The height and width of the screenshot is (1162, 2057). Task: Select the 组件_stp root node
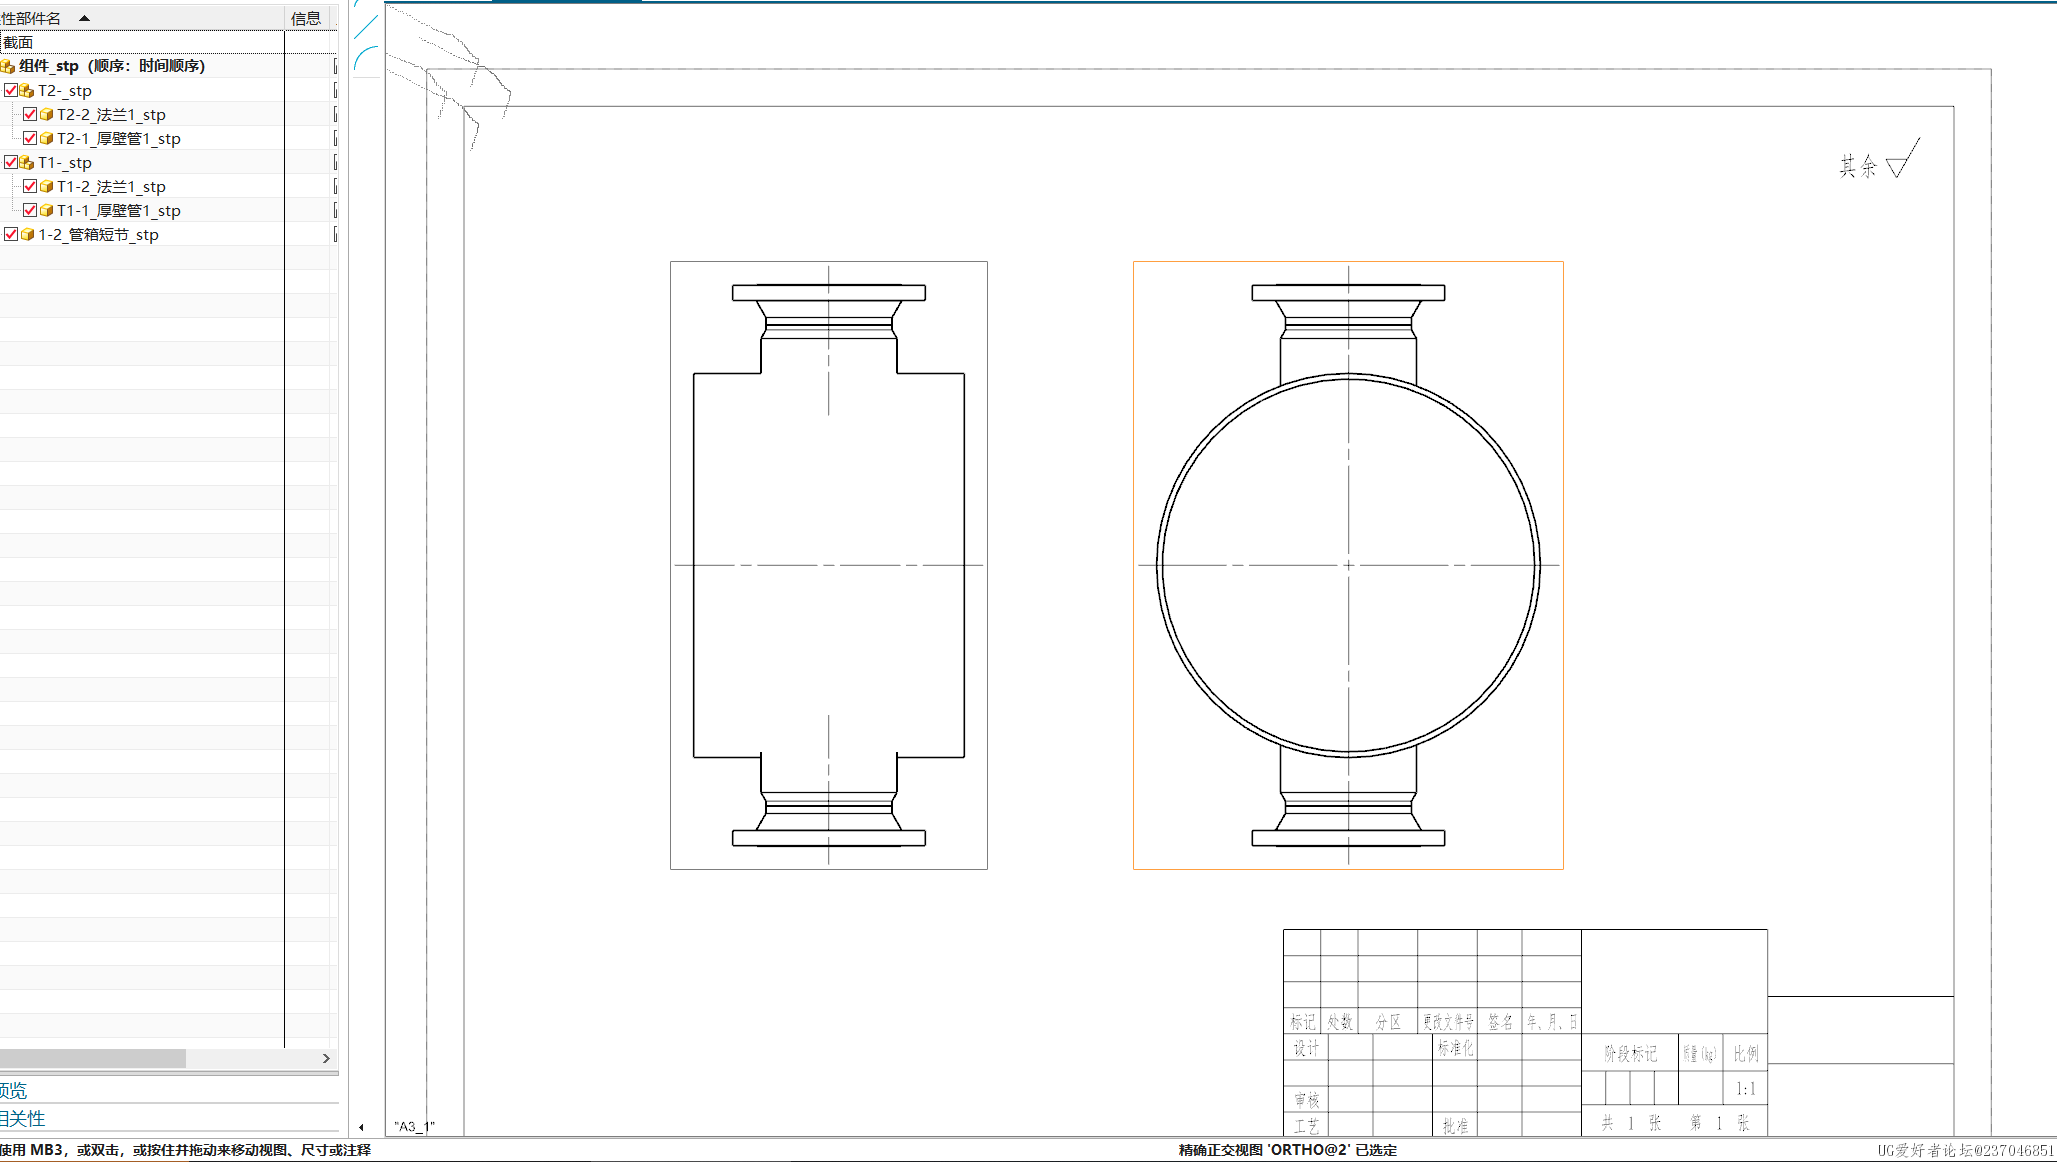112,66
